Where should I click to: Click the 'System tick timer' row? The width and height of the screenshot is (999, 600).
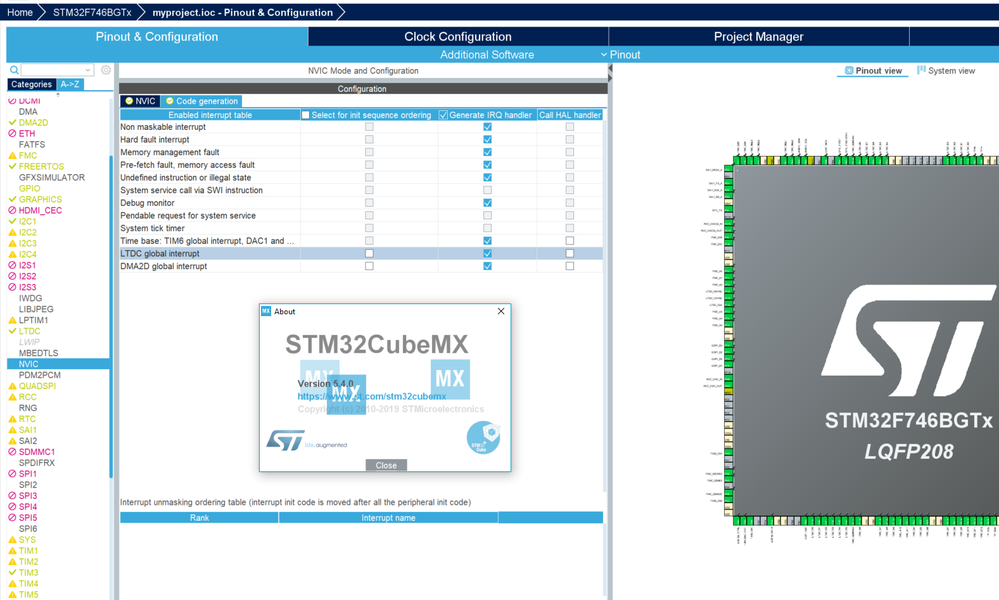(x=361, y=228)
